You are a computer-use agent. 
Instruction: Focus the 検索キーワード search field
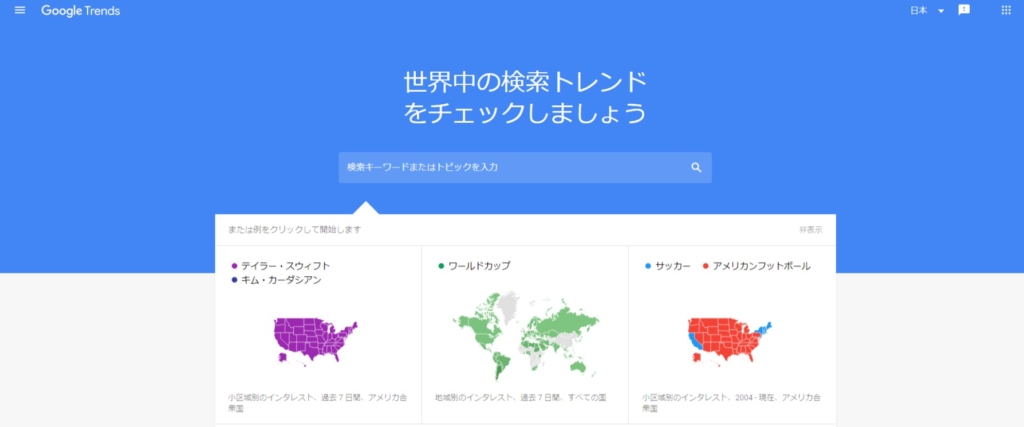tap(510, 167)
